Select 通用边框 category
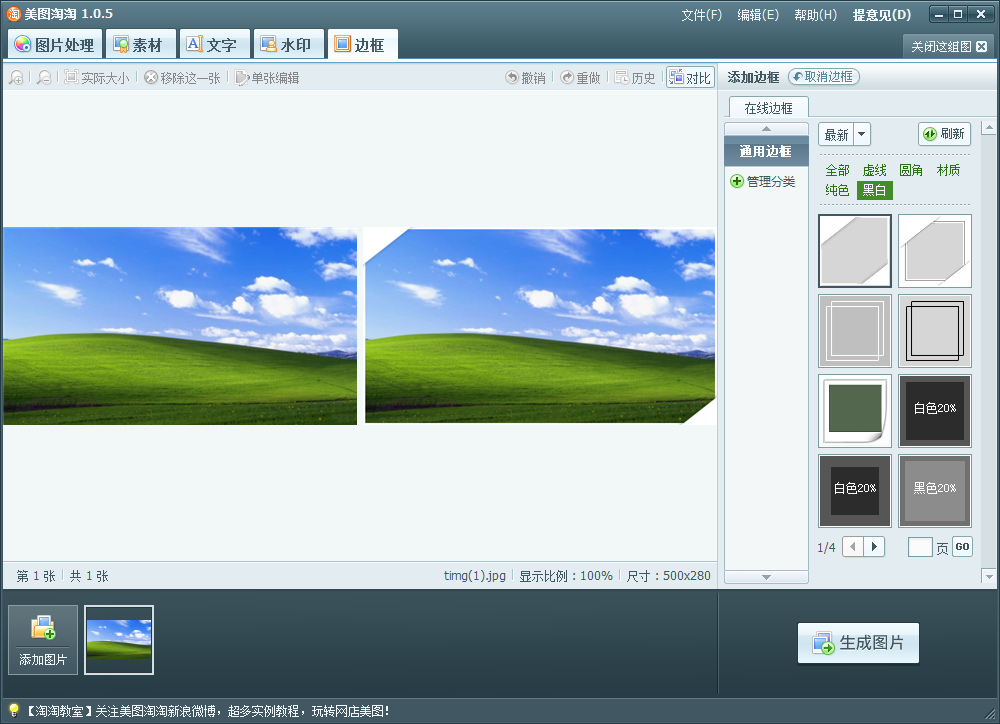 pos(766,151)
